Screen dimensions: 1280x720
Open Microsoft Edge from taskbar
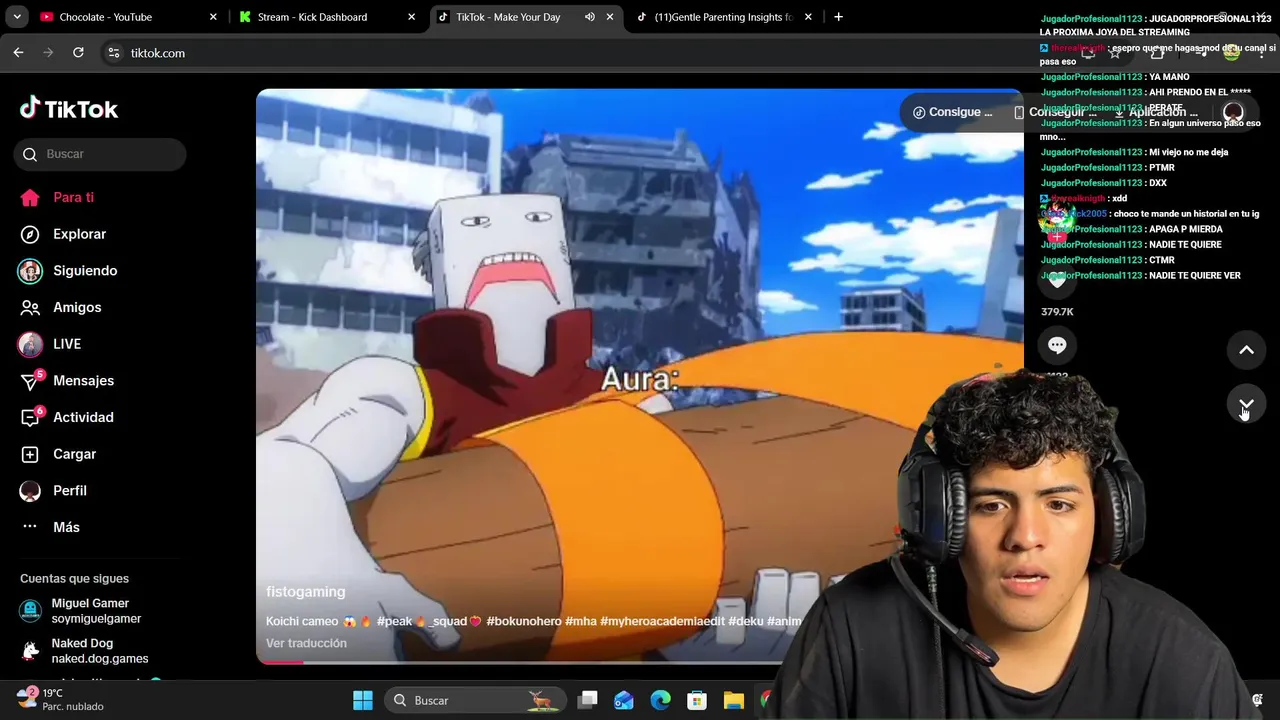pos(660,700)
